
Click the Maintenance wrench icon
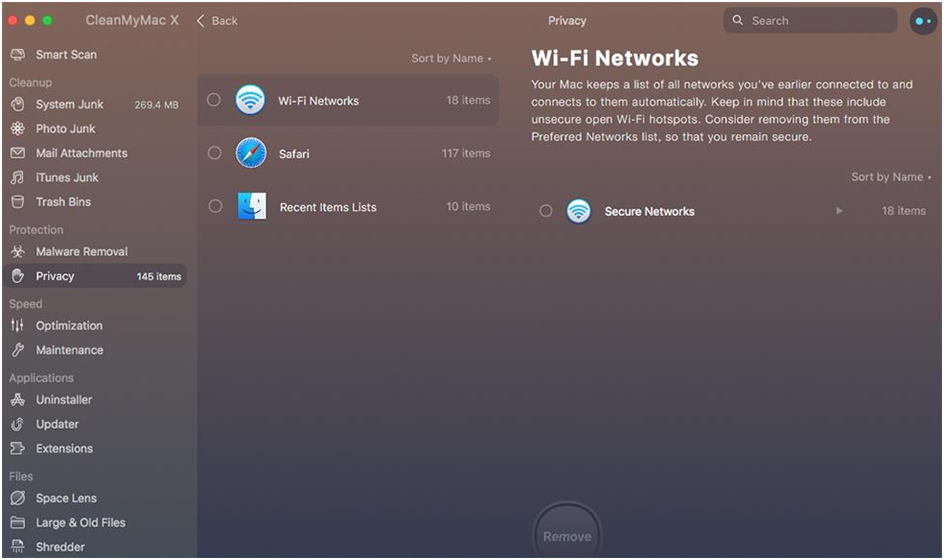(x=17, y=350)
